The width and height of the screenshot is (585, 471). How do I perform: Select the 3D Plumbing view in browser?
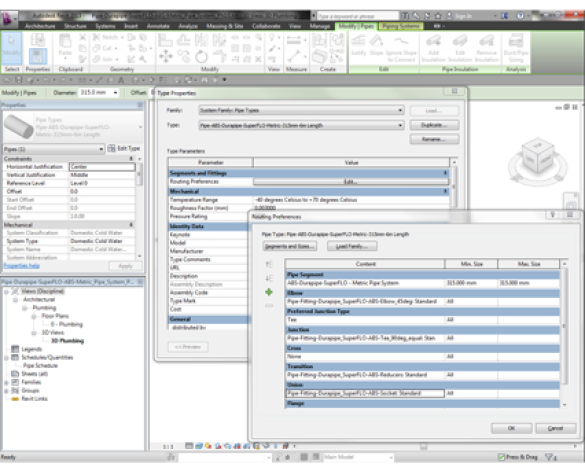pyautogui.click(x=67, y=341)
